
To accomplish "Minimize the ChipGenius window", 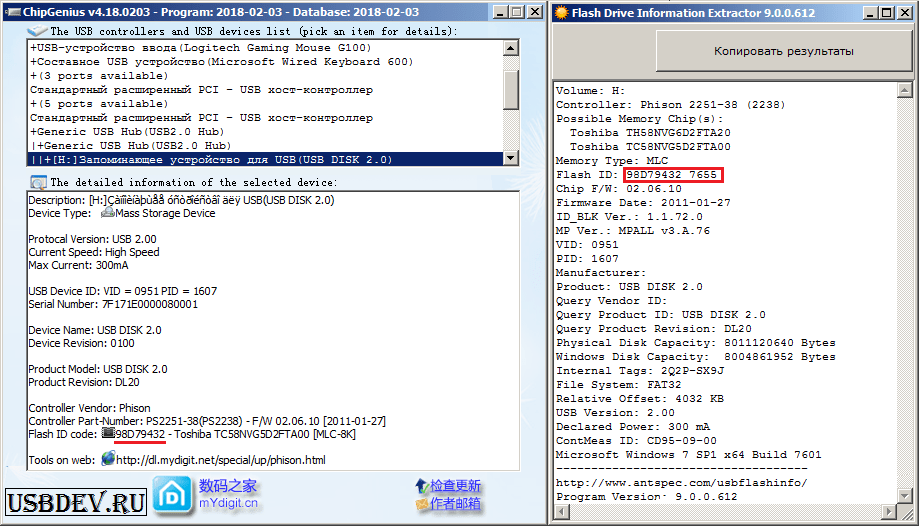I will 500,12.
